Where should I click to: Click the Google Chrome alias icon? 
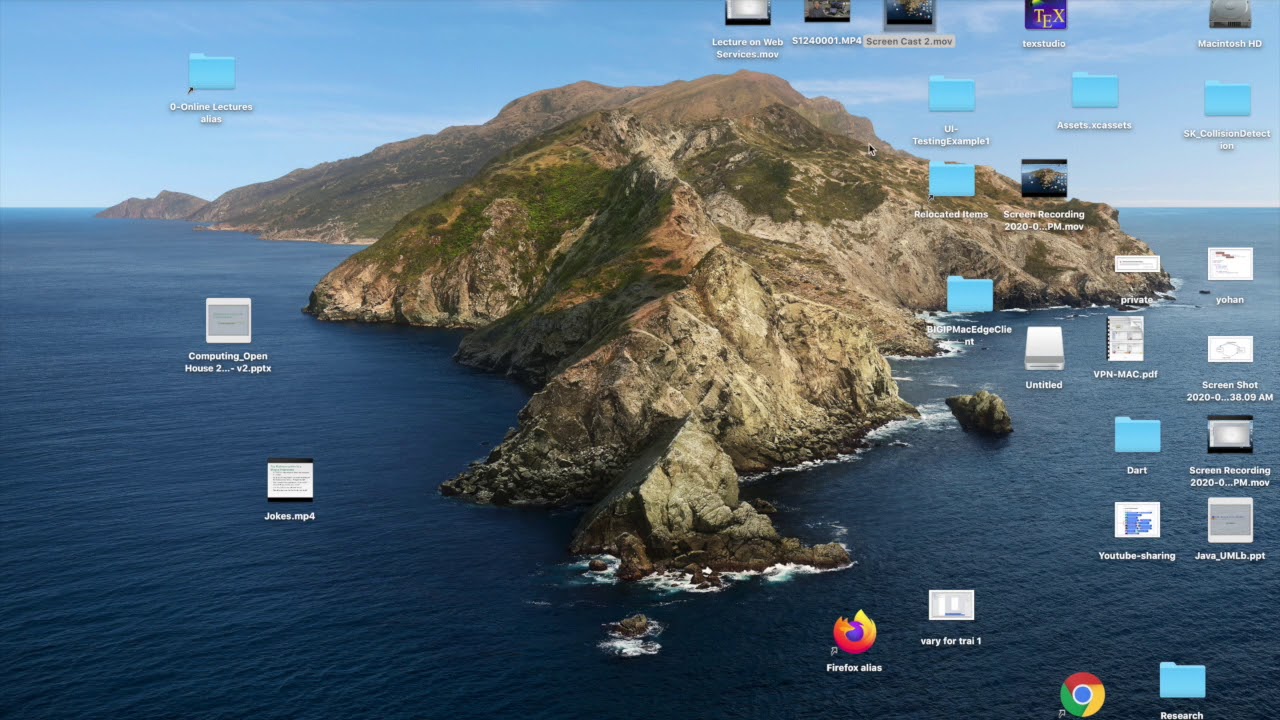[1082, 695]
